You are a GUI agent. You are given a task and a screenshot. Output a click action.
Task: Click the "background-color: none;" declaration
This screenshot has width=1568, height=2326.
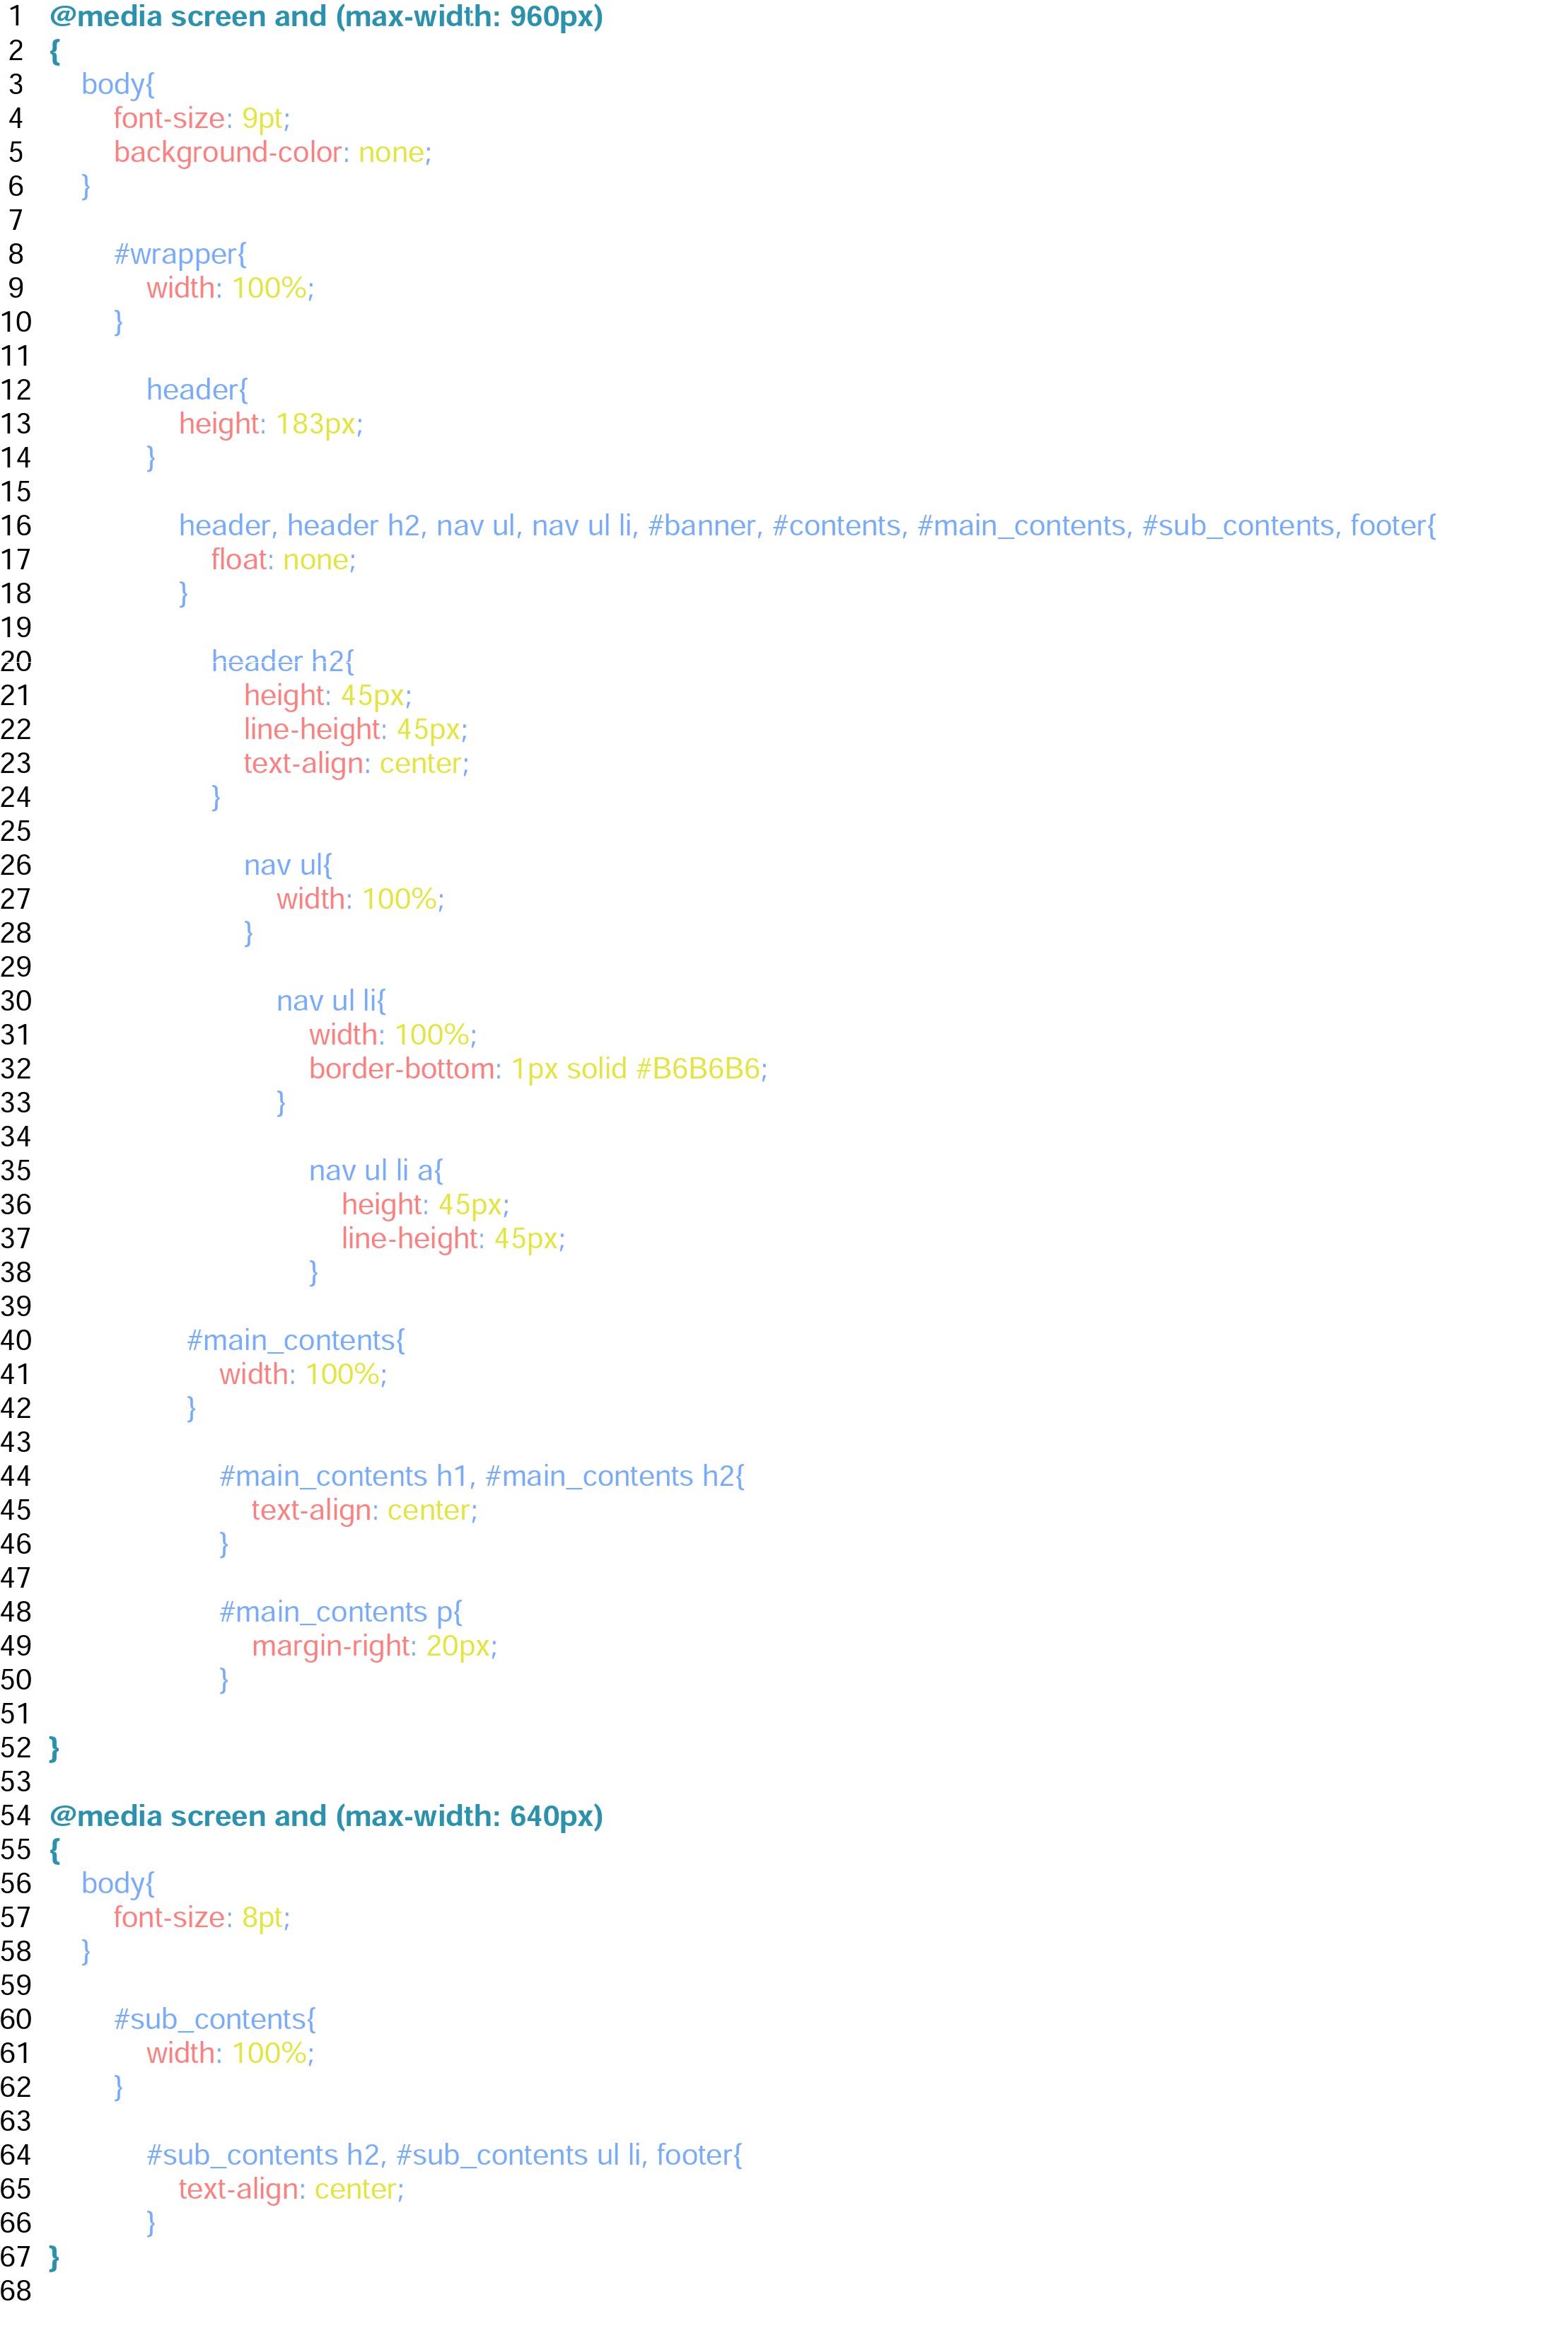pos(272,152)
